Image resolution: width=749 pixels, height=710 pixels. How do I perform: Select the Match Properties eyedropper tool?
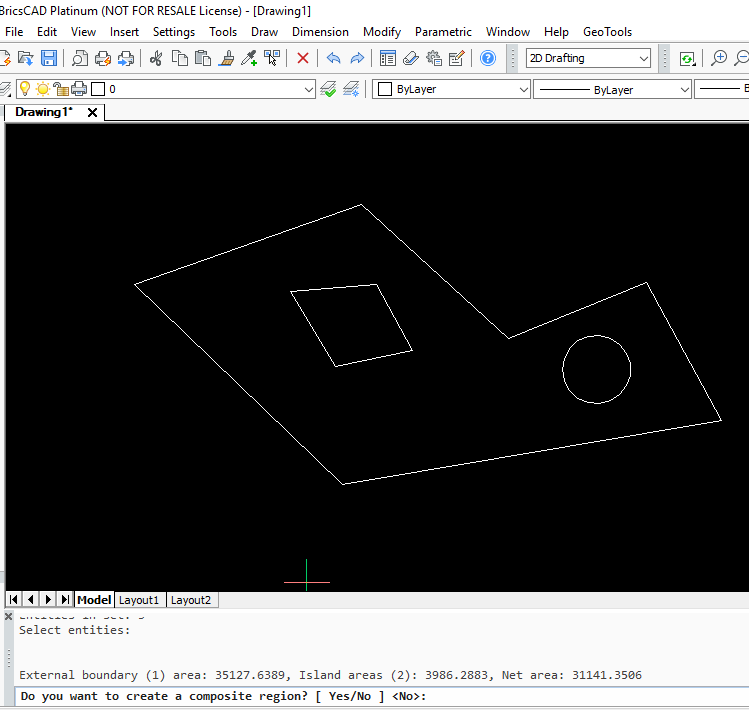(249, 58)
